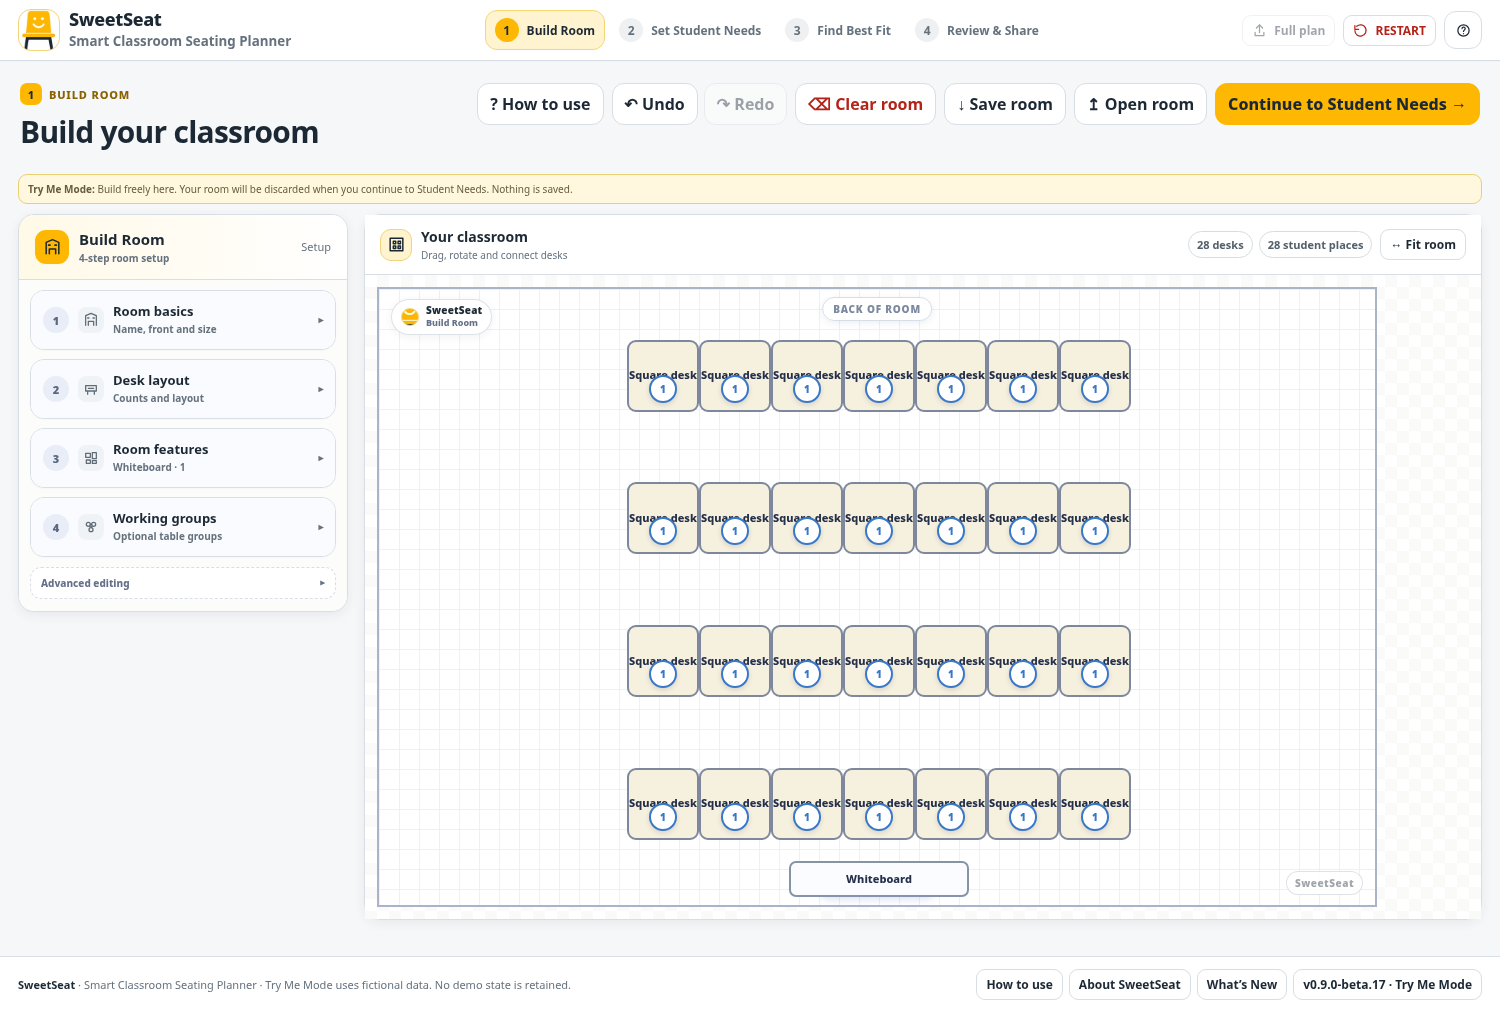
Task: Click the SweetSeat chair logo in the header
Action: (39, 30)
